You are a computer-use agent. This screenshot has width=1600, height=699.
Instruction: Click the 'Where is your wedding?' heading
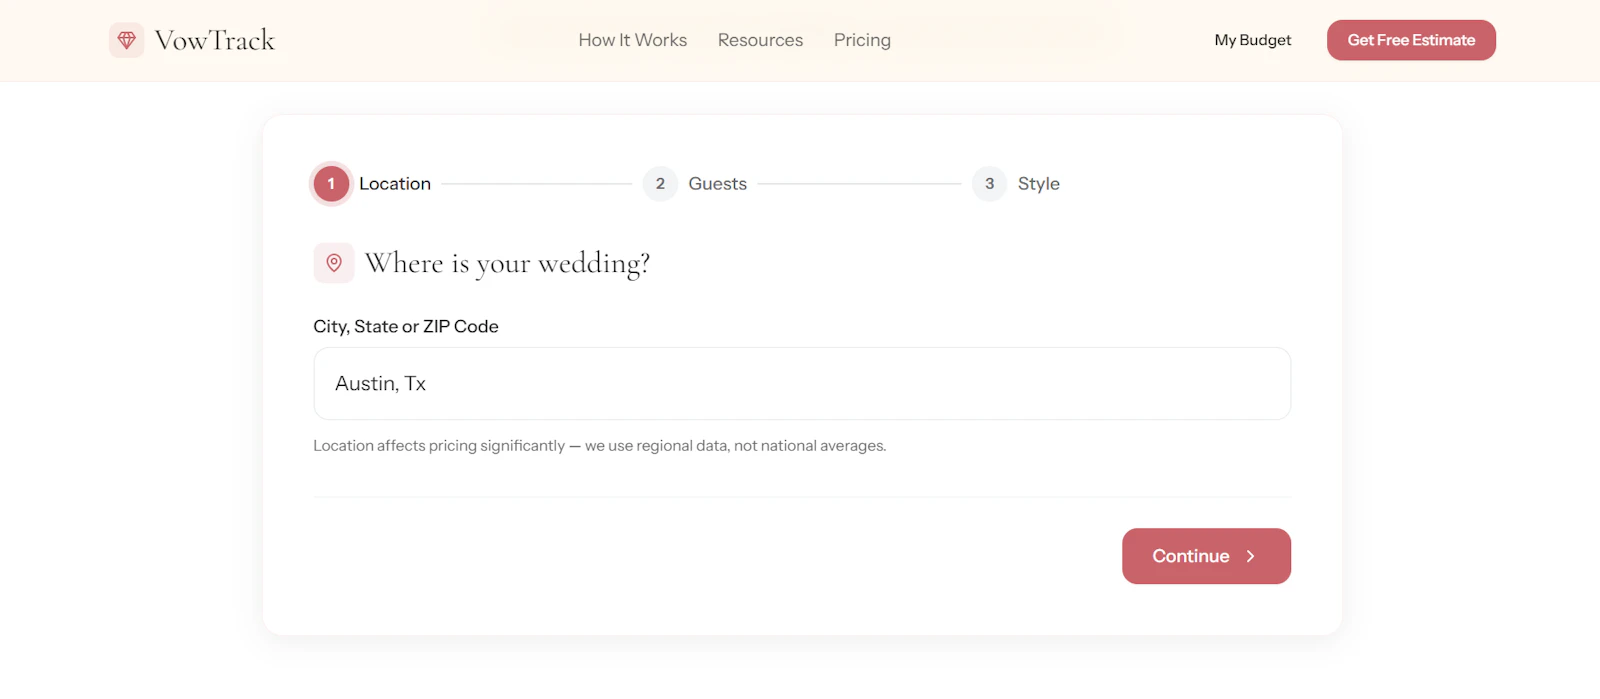point(507,263)
